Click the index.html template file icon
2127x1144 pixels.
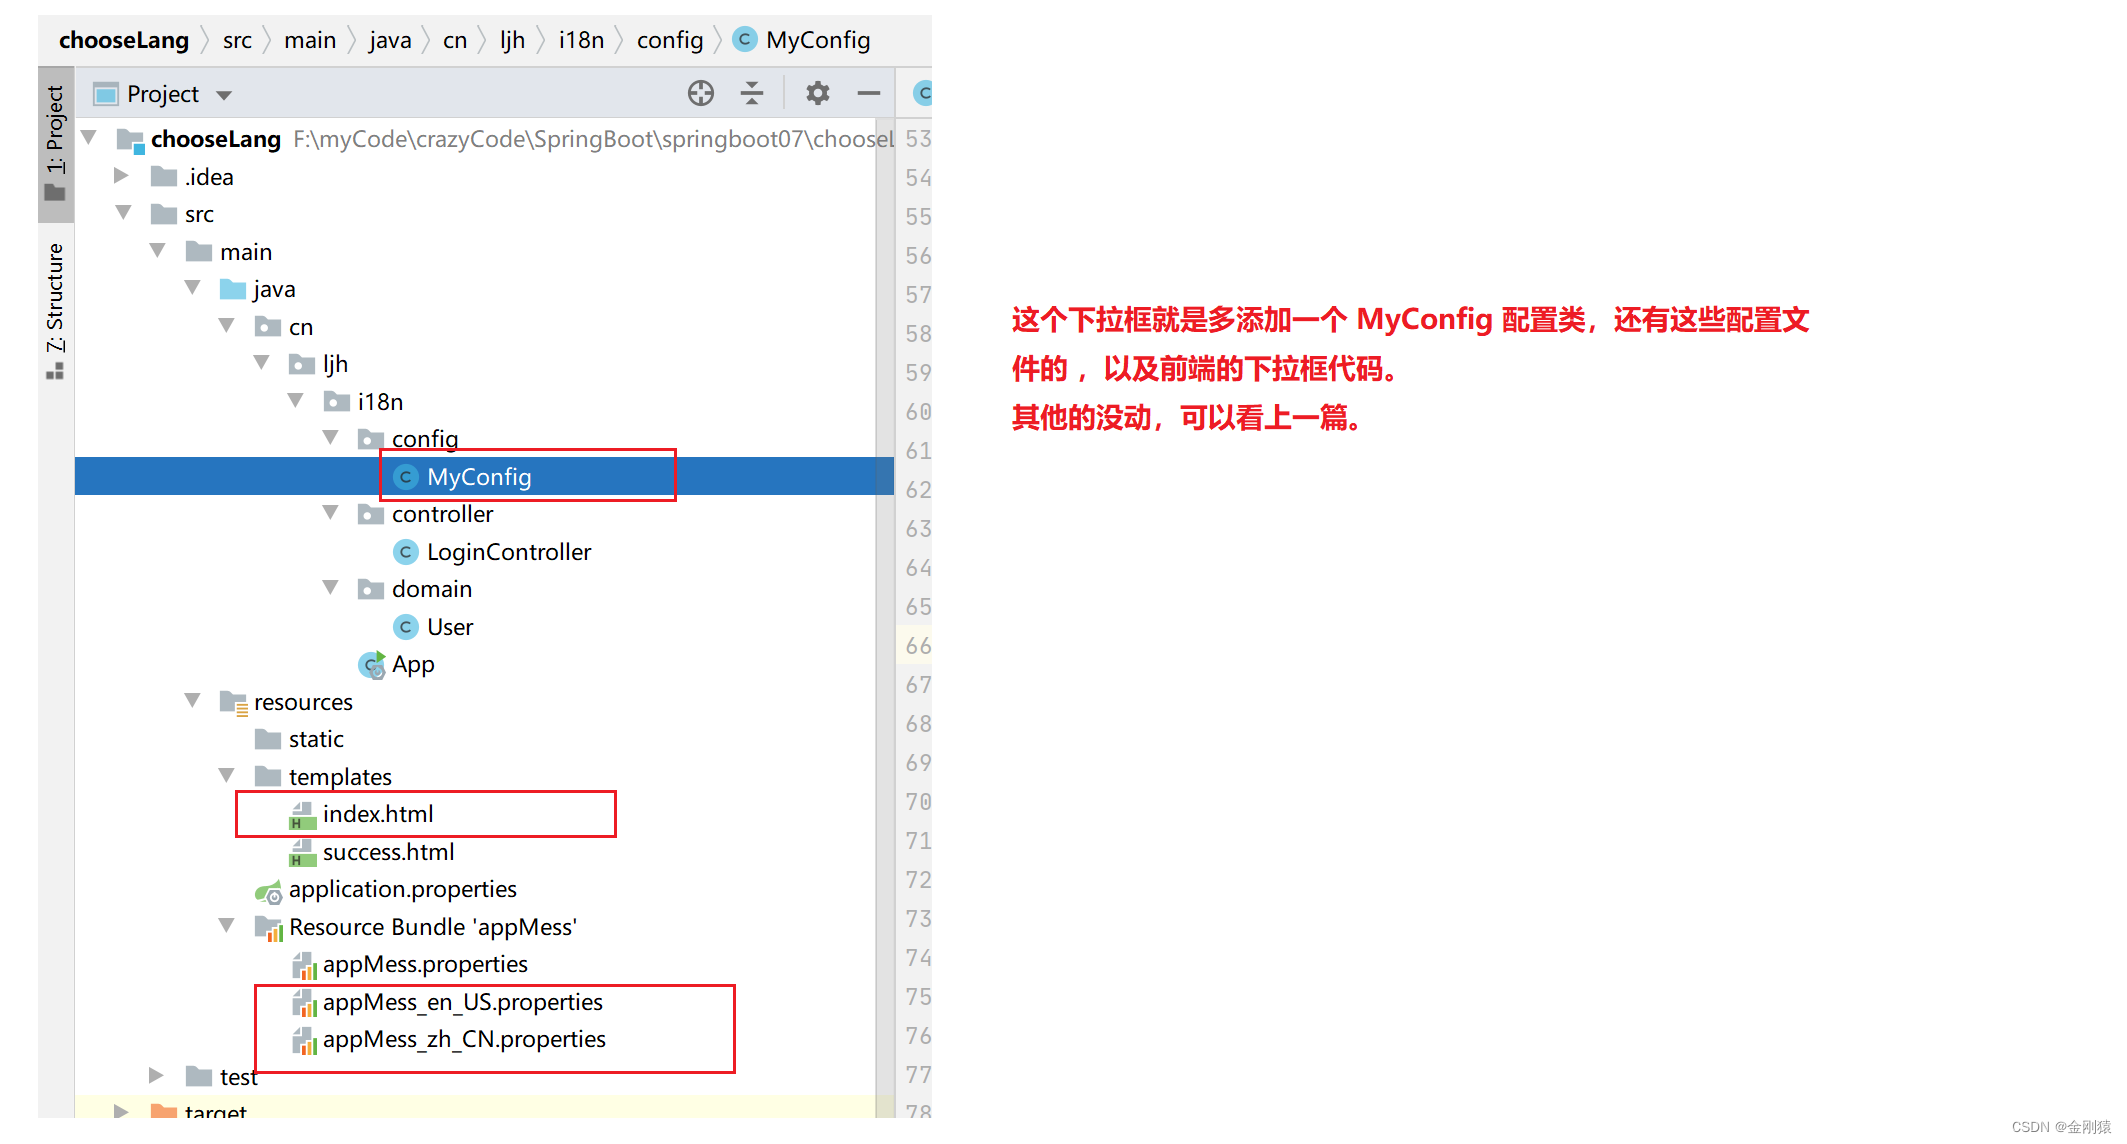click(300, 813)
